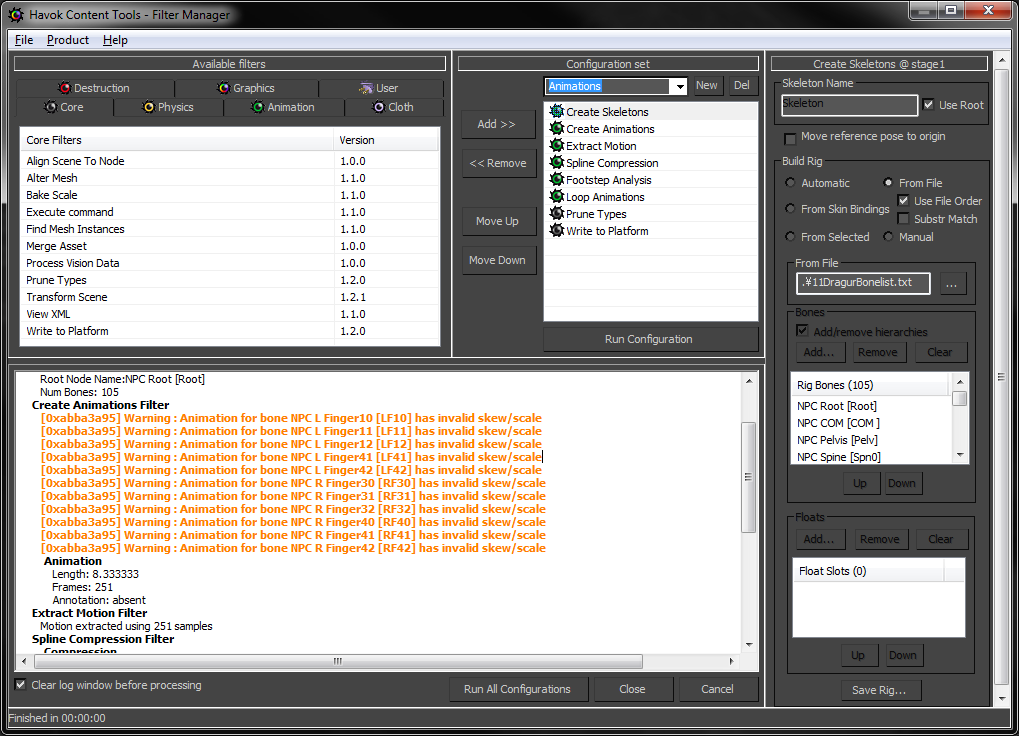Click the Destruction tab icon

click(x=64, y=88)
